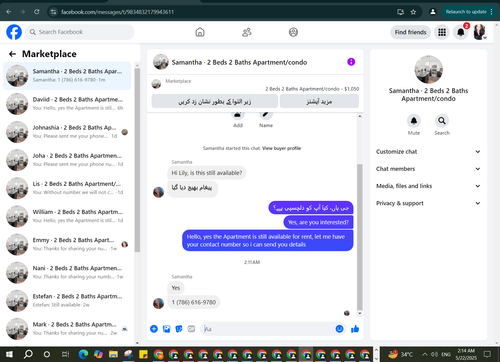This screenshot has height=362, width=500.
Task: Open the Emmy conversation
Action: click(x=67, y=244)
